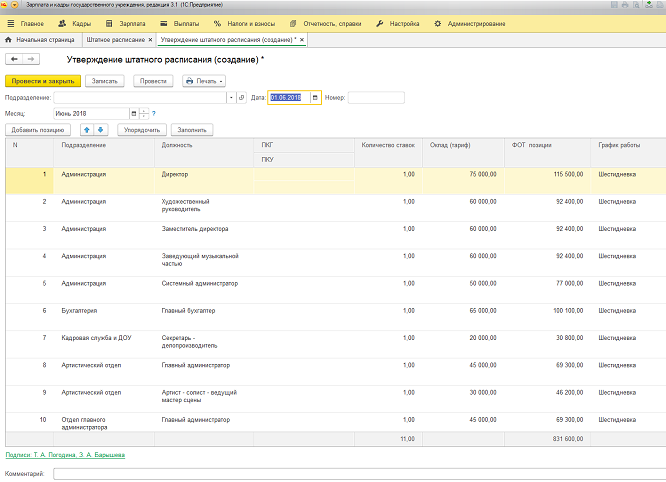This screenshot has height=482, width=666.
Task: Close the Утверждение штатного расписания tab
Action: pos(302,40)
